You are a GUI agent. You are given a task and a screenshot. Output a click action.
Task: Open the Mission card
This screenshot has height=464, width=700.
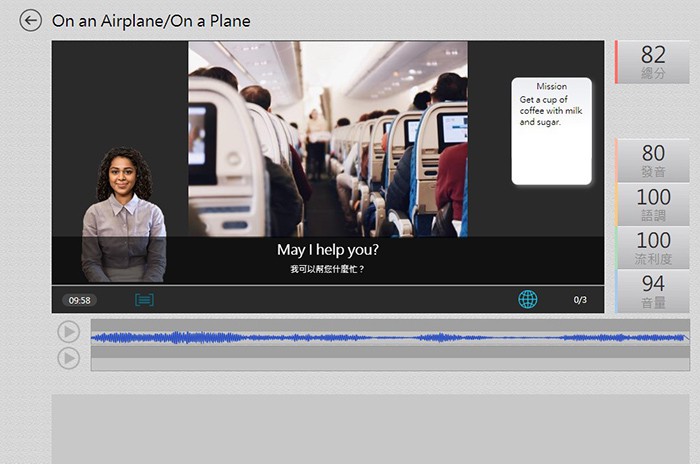click(x=551, y=131)
